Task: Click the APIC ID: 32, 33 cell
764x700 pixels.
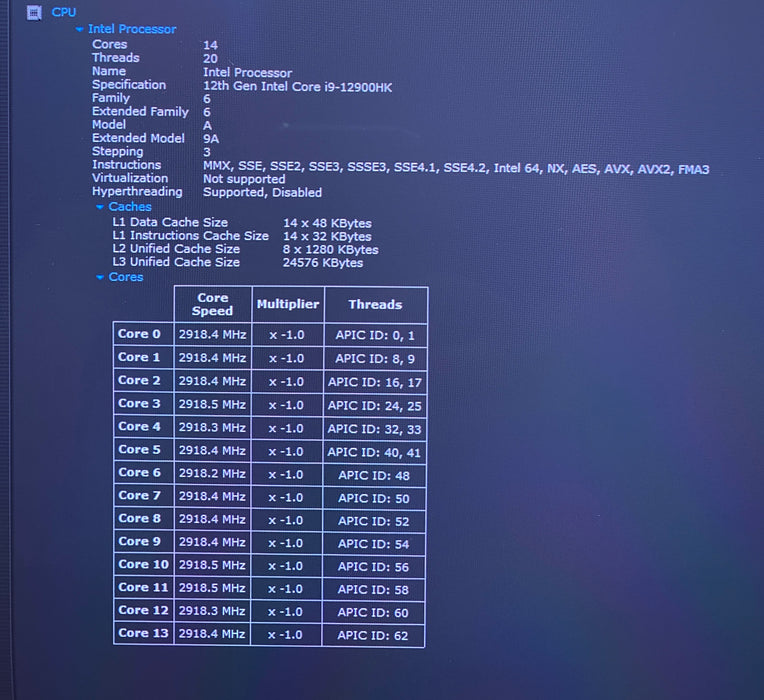Action: [374, 429]
